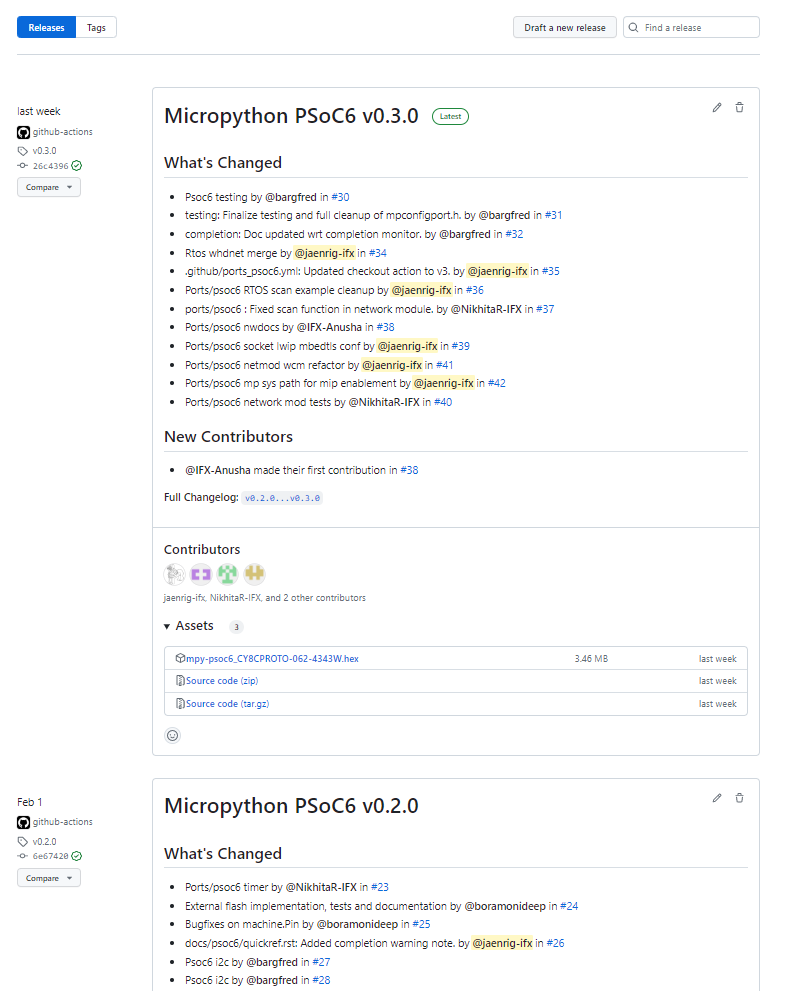Open the Compare dropdown for v0.2.0

coord(49,878)
